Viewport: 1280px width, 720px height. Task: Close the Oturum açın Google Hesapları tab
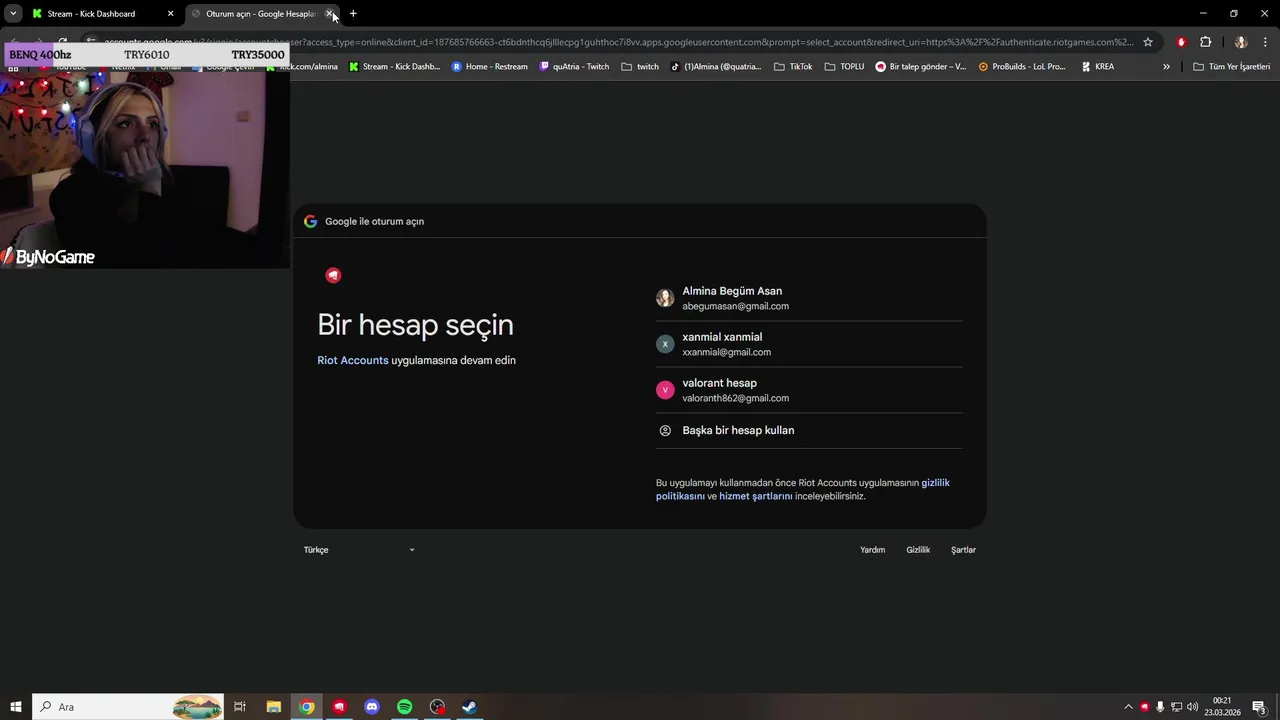click(330, 14)
